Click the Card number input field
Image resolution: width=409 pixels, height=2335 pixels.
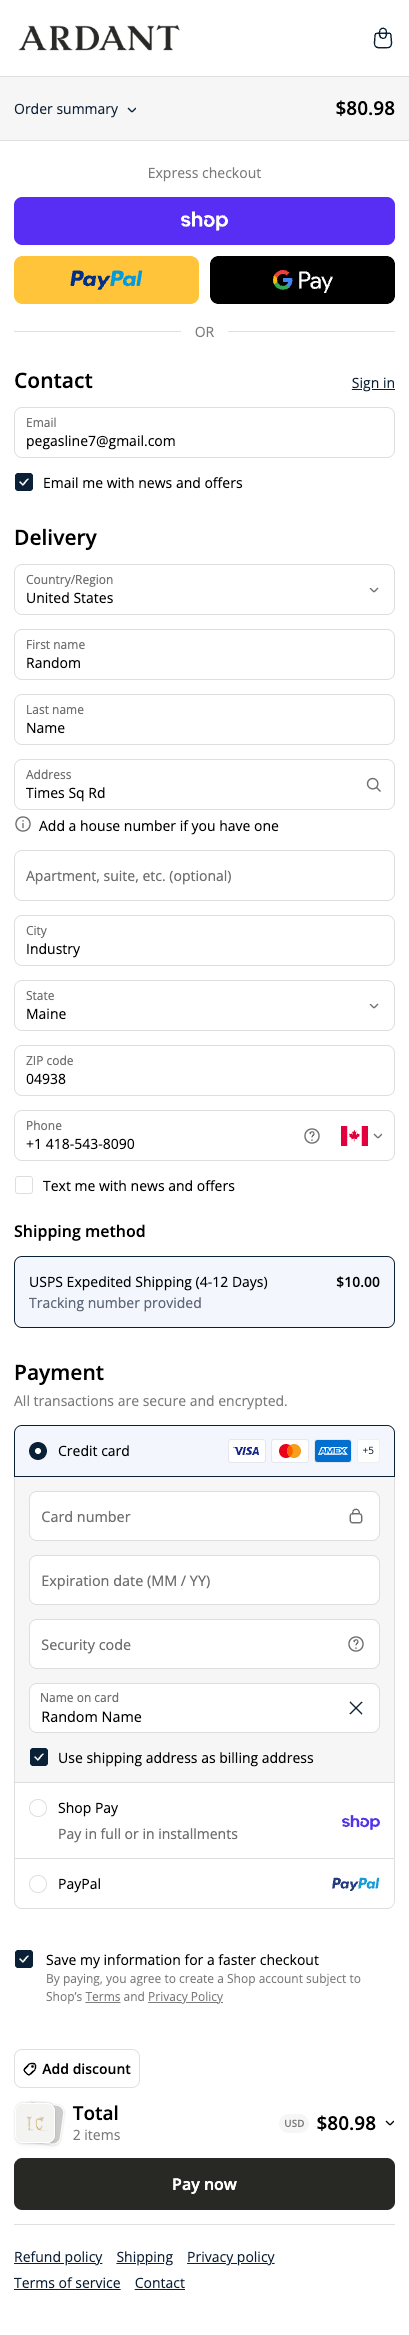[204, 1516]
